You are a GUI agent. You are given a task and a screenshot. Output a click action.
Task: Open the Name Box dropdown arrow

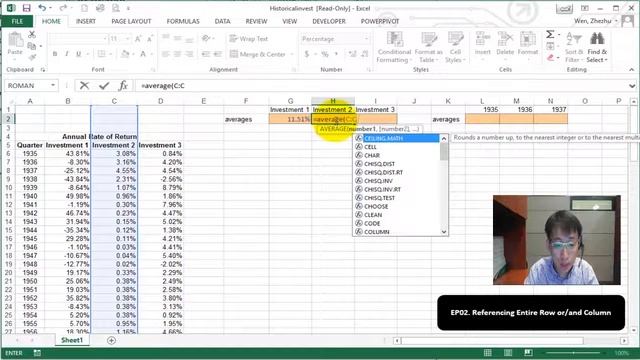53,85
